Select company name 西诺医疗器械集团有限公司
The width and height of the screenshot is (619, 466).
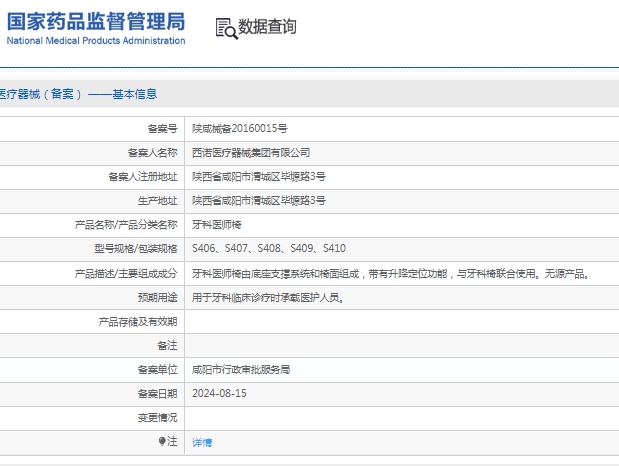click(x=251, y=152)
